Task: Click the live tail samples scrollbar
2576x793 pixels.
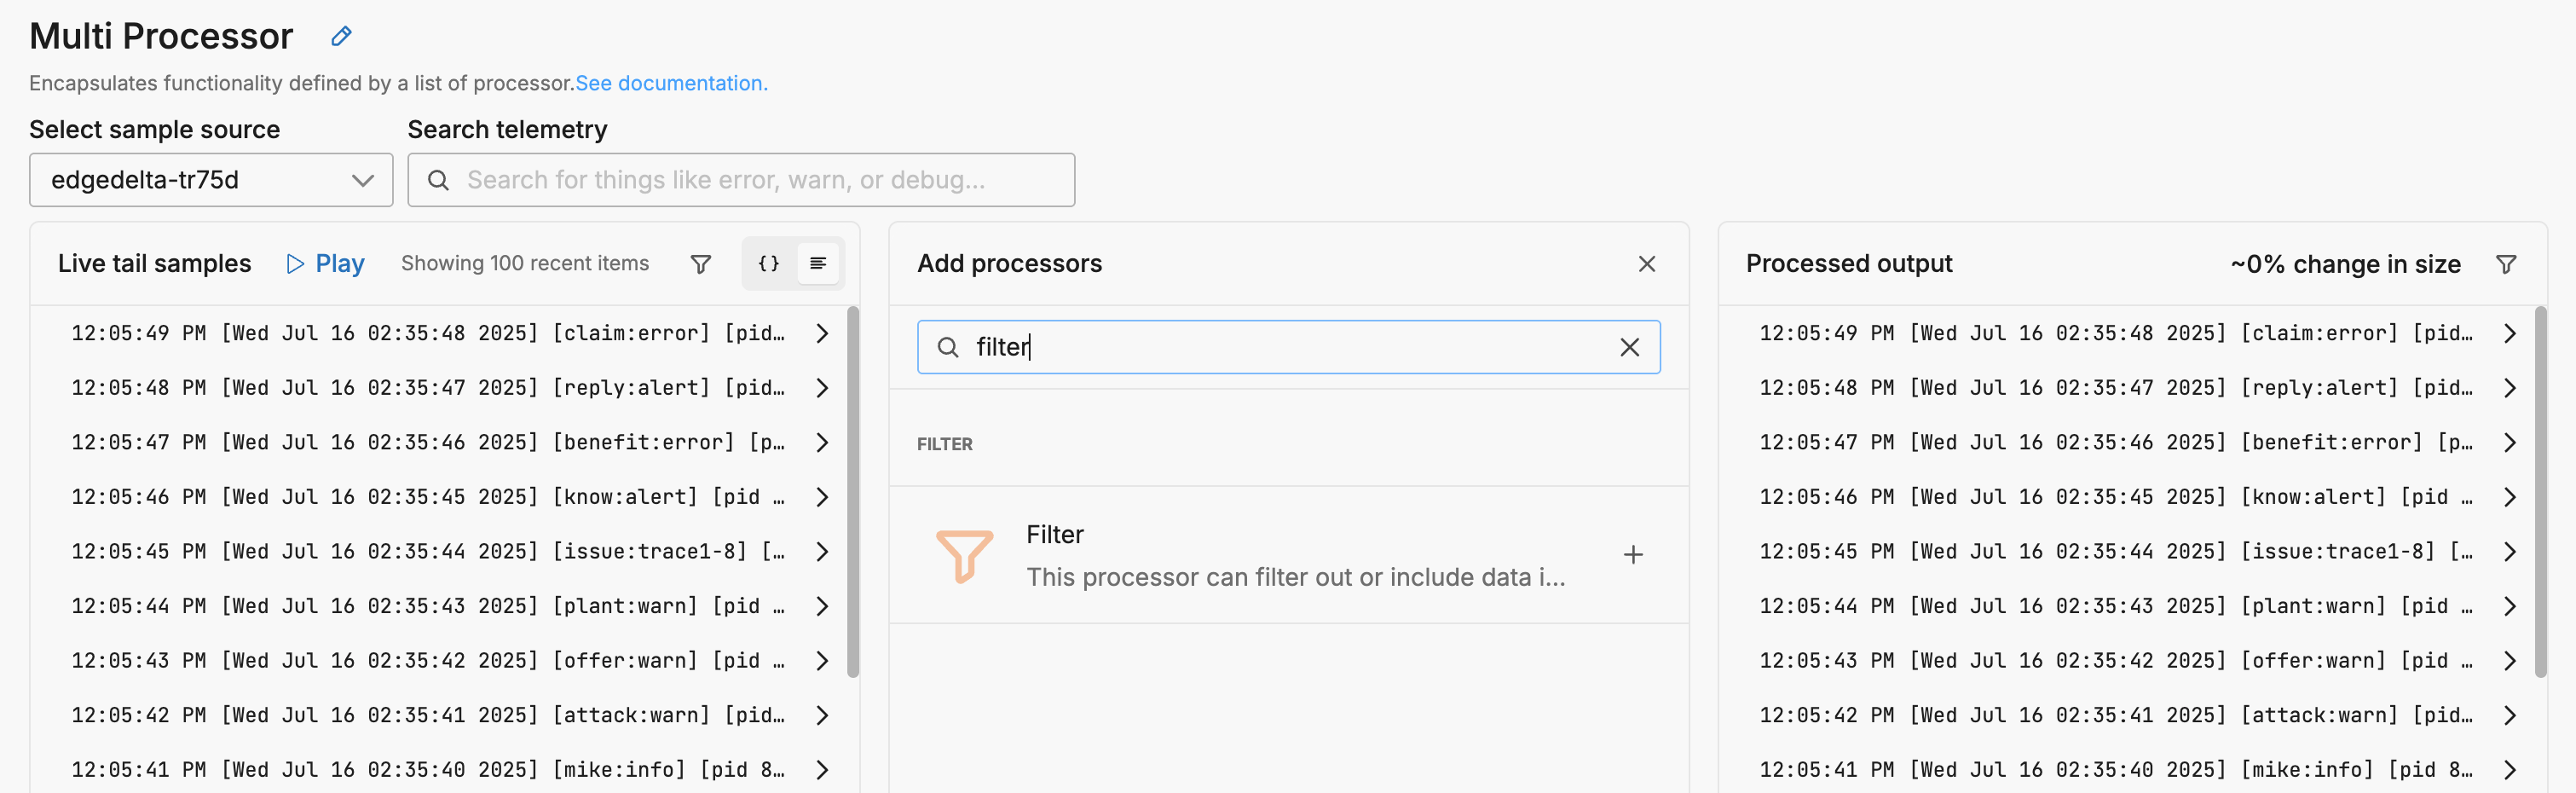Action: pos(853,492)
